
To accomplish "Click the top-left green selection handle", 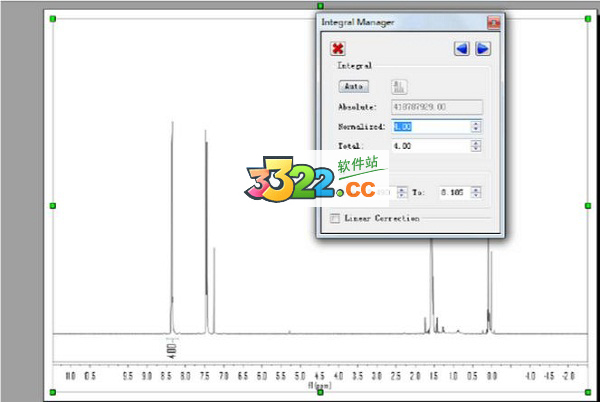I will (53, 19).
